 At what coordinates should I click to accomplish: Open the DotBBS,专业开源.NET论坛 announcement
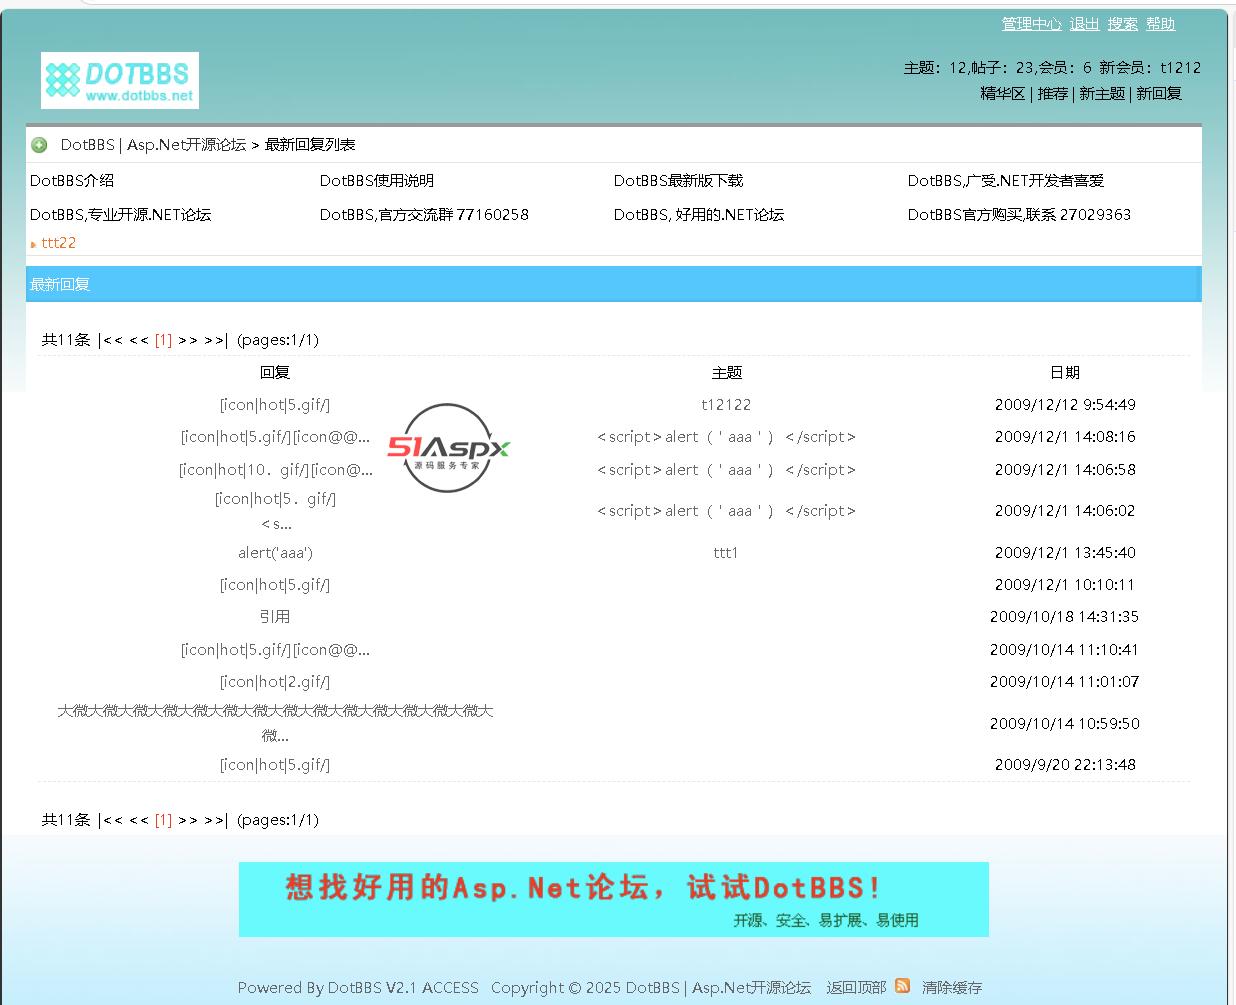point(121,215)
